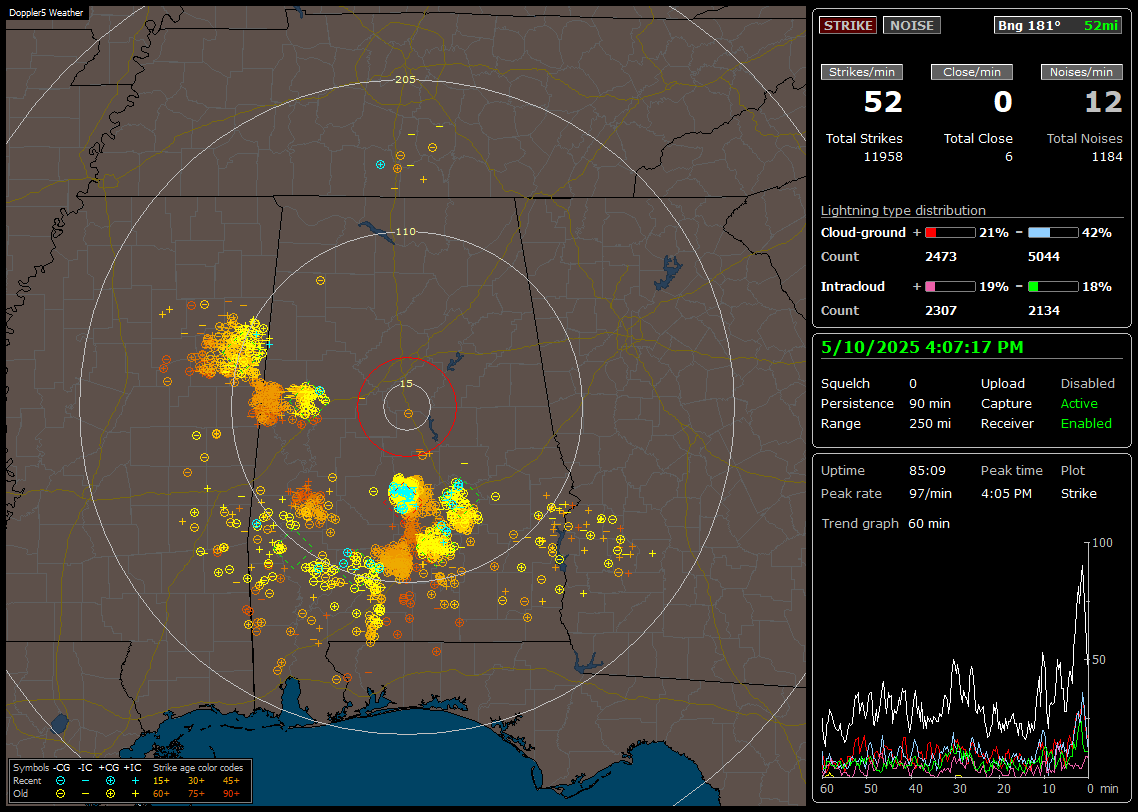Select the Close/min label box
The height and width of the screenshot is (812, 1138).
pos(972,72)
